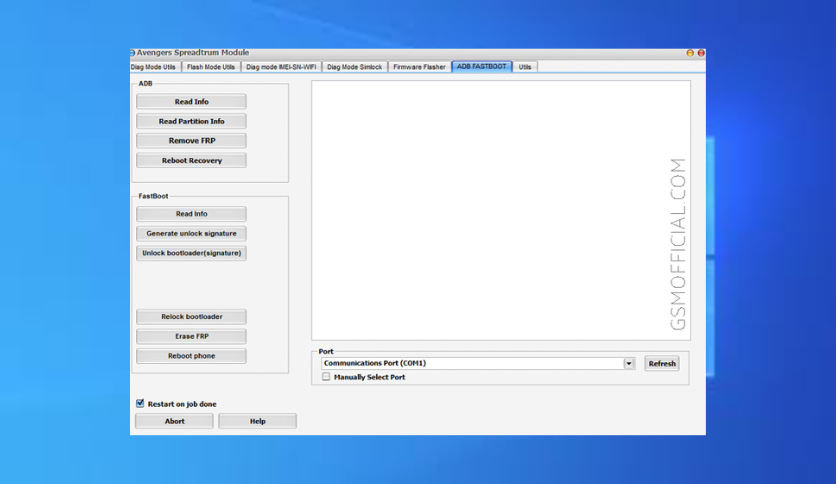Image resolution: width=836 pixels, height=484 pixels.
Task: Click the red close window icon
Action: point(701,53)
